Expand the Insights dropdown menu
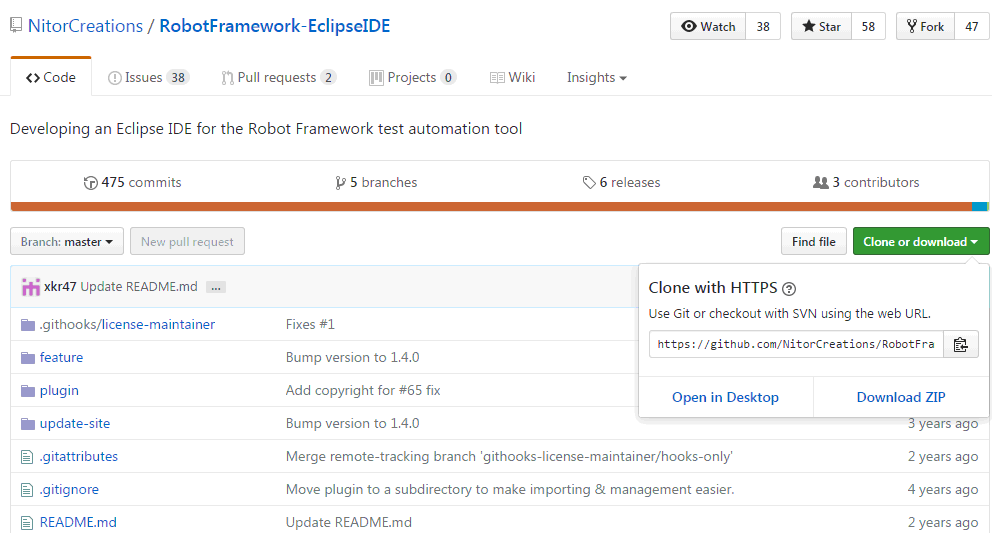 click(x=596, y=78)
